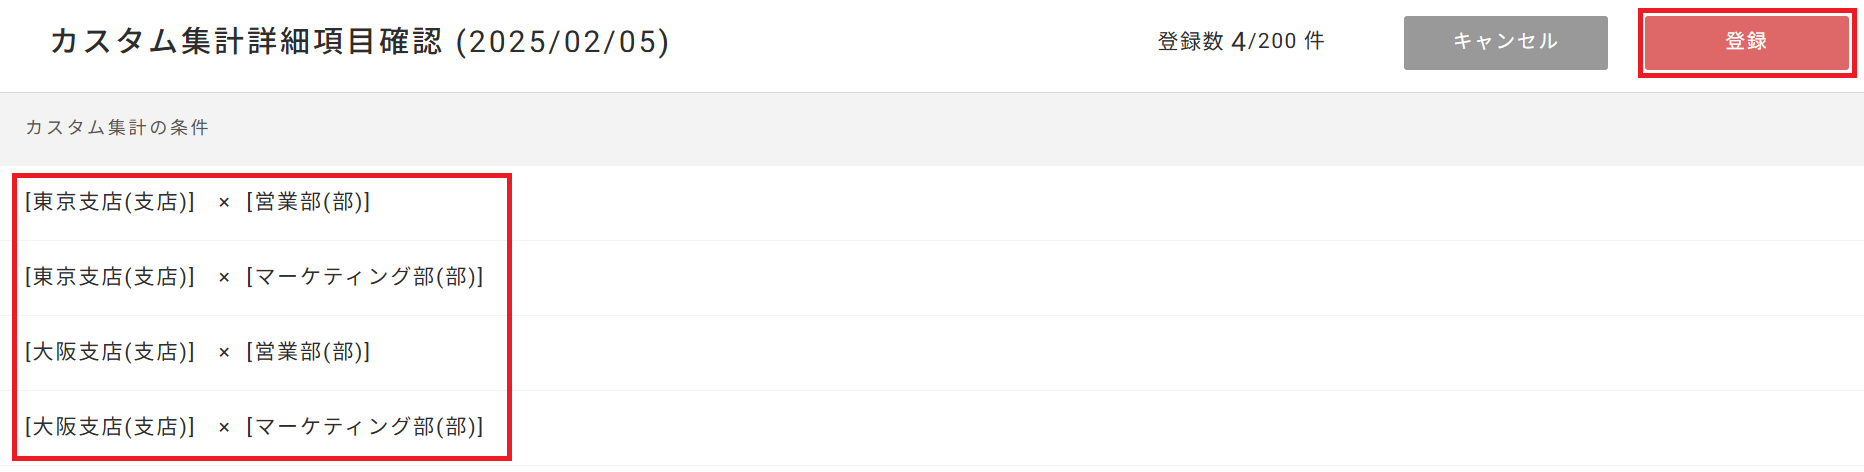Image resolution: width=1864 pixels, height=472 pixels.
Task: Select [東京支店(支店)] in the 営業部 row
Action: tap(110, 202)
